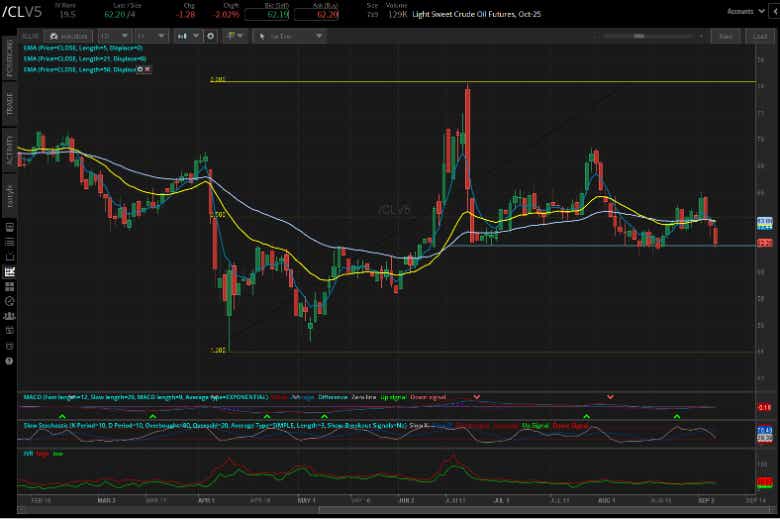The image size is (780, 520).
Task: Select the highlighted Charts icon in sidebar
Action: pos(9,272)
